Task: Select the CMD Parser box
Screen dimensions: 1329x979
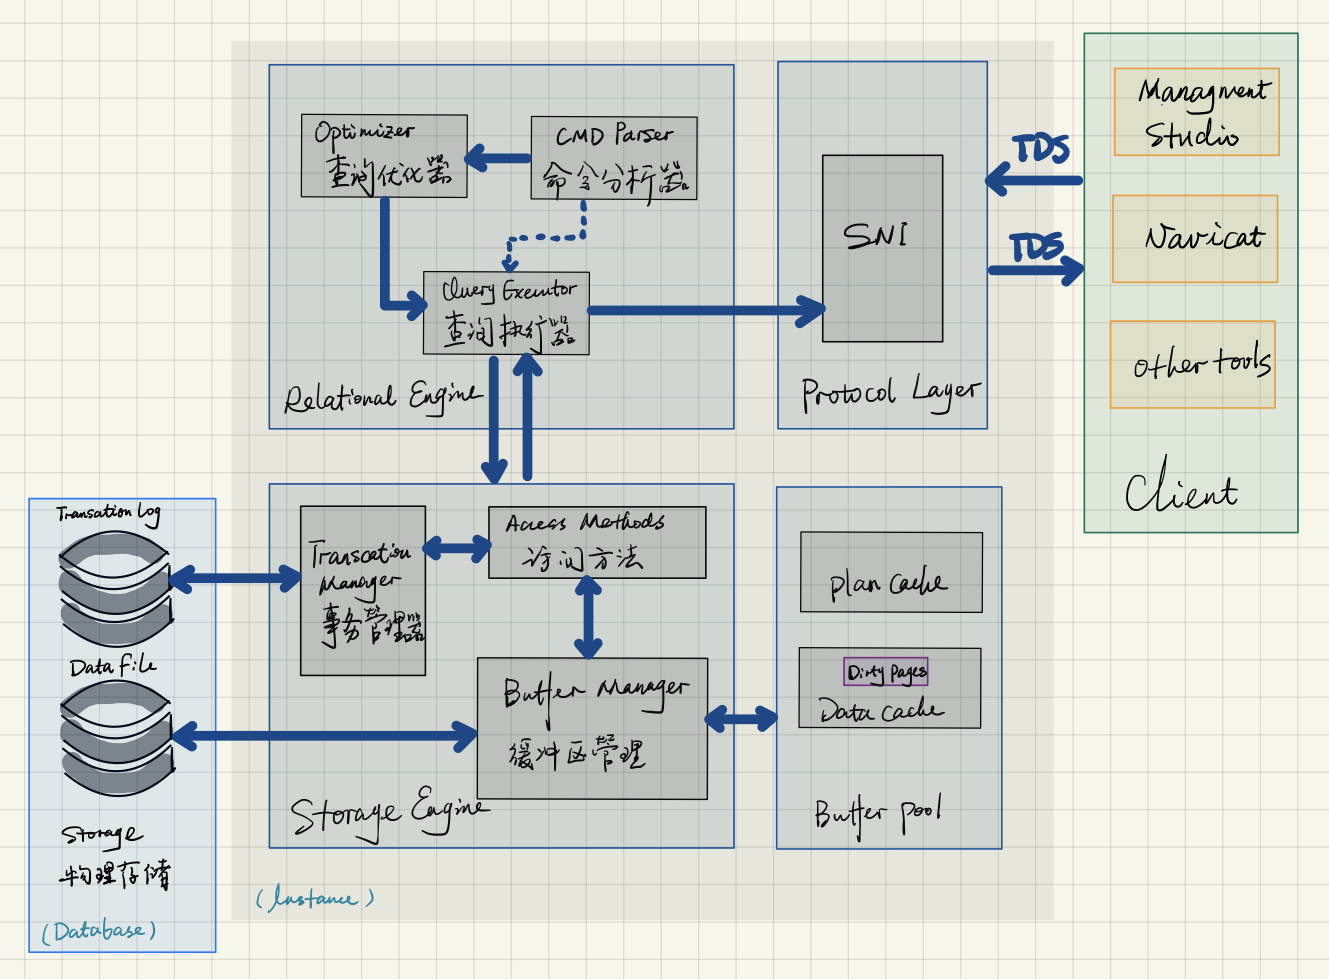Action: click(x=613, y=158)
